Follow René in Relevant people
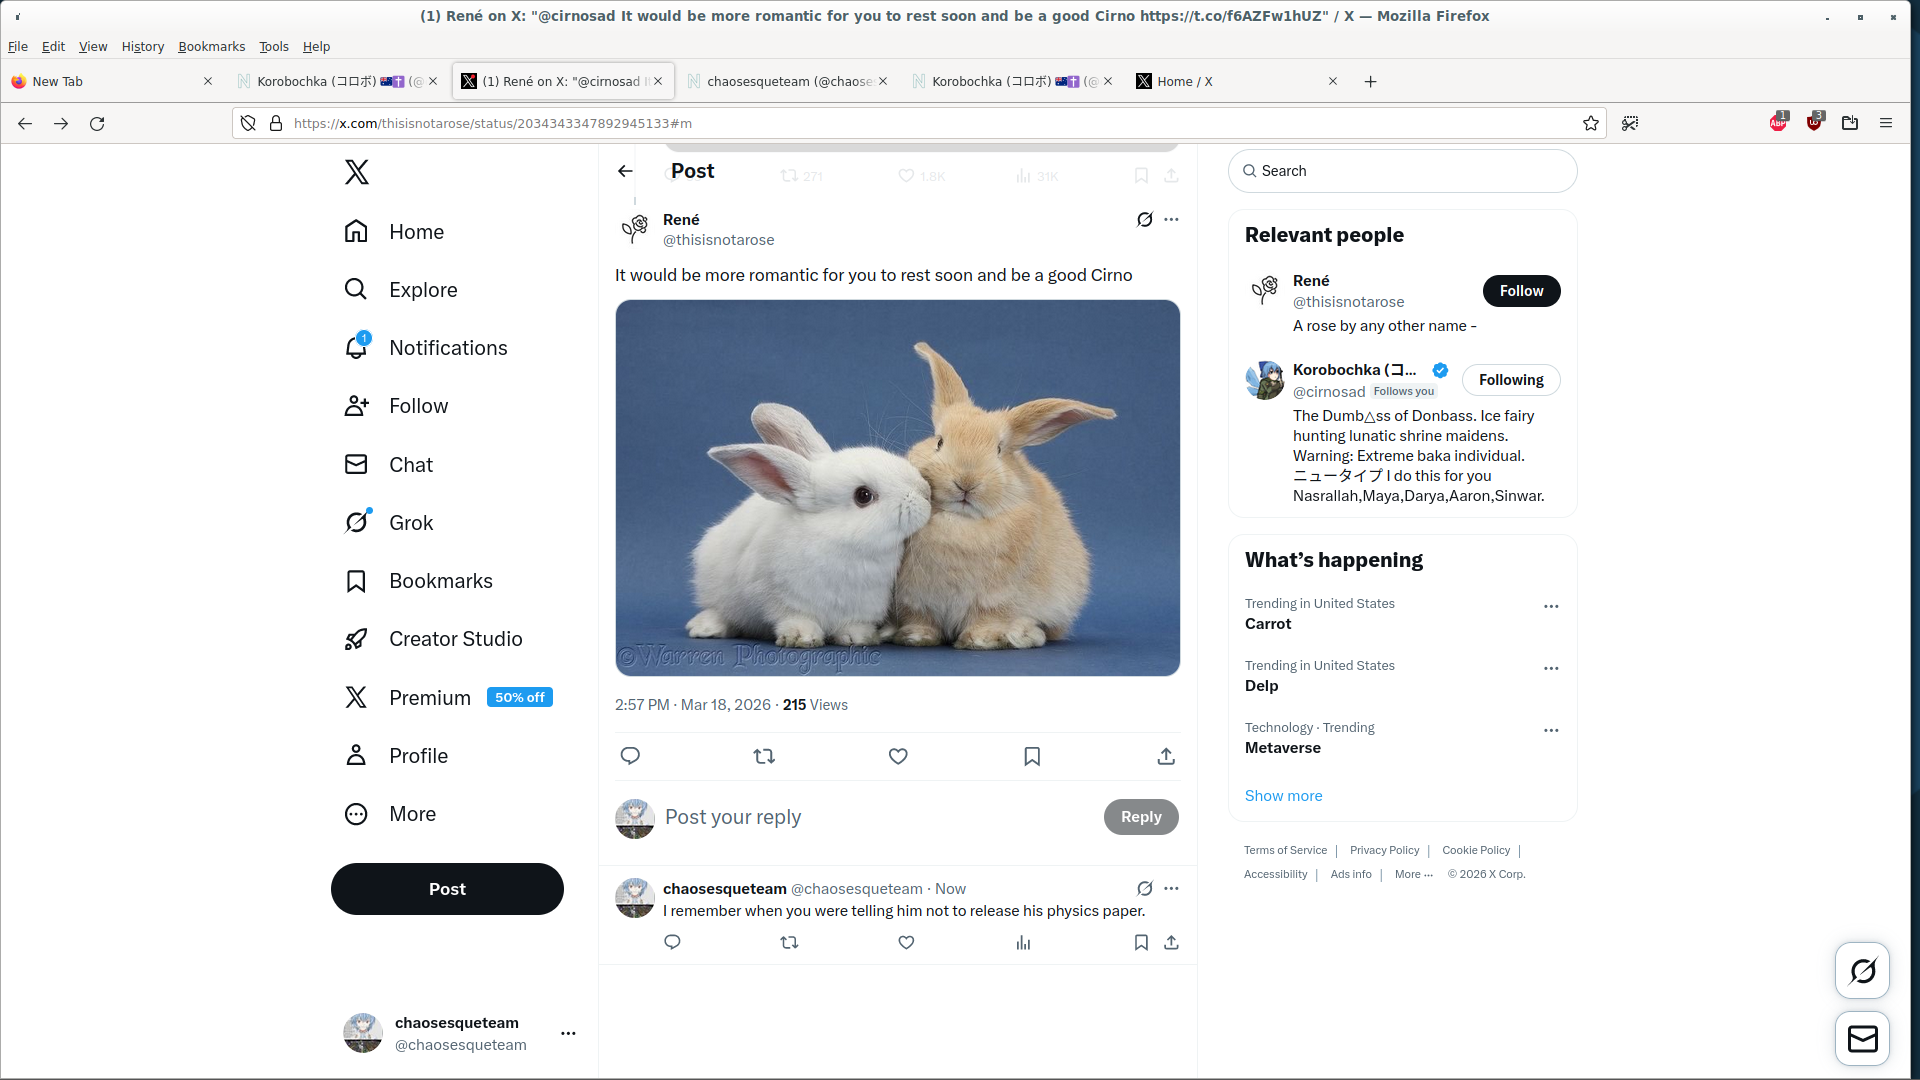The image size is (1920, 1080). click(x=1520, y=291)
